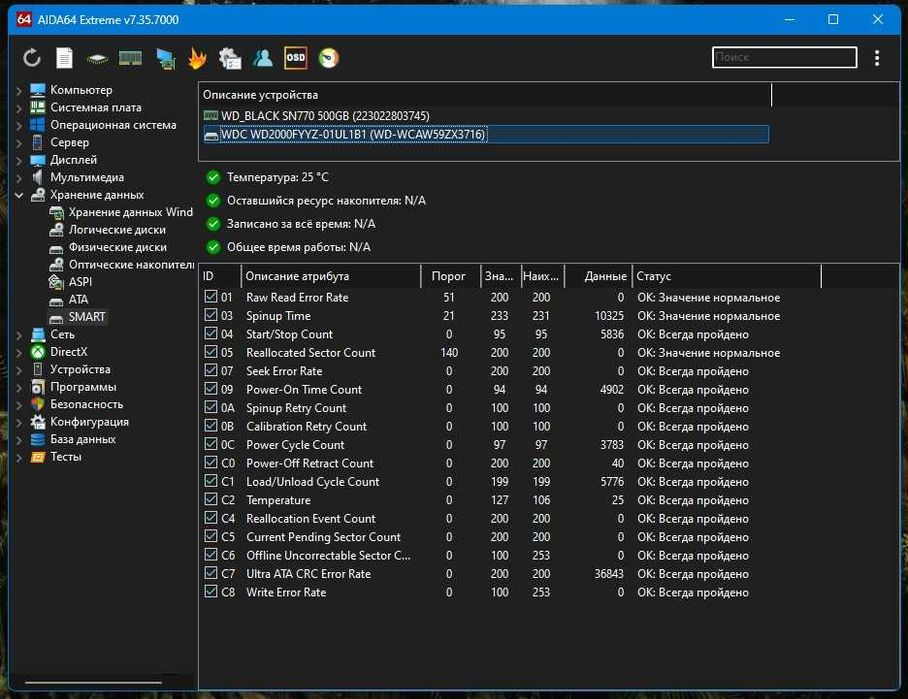Screen dimensions: 908x699
Task: Uncheck the Seek Error Rate checkbox
Action: point(211,371)
